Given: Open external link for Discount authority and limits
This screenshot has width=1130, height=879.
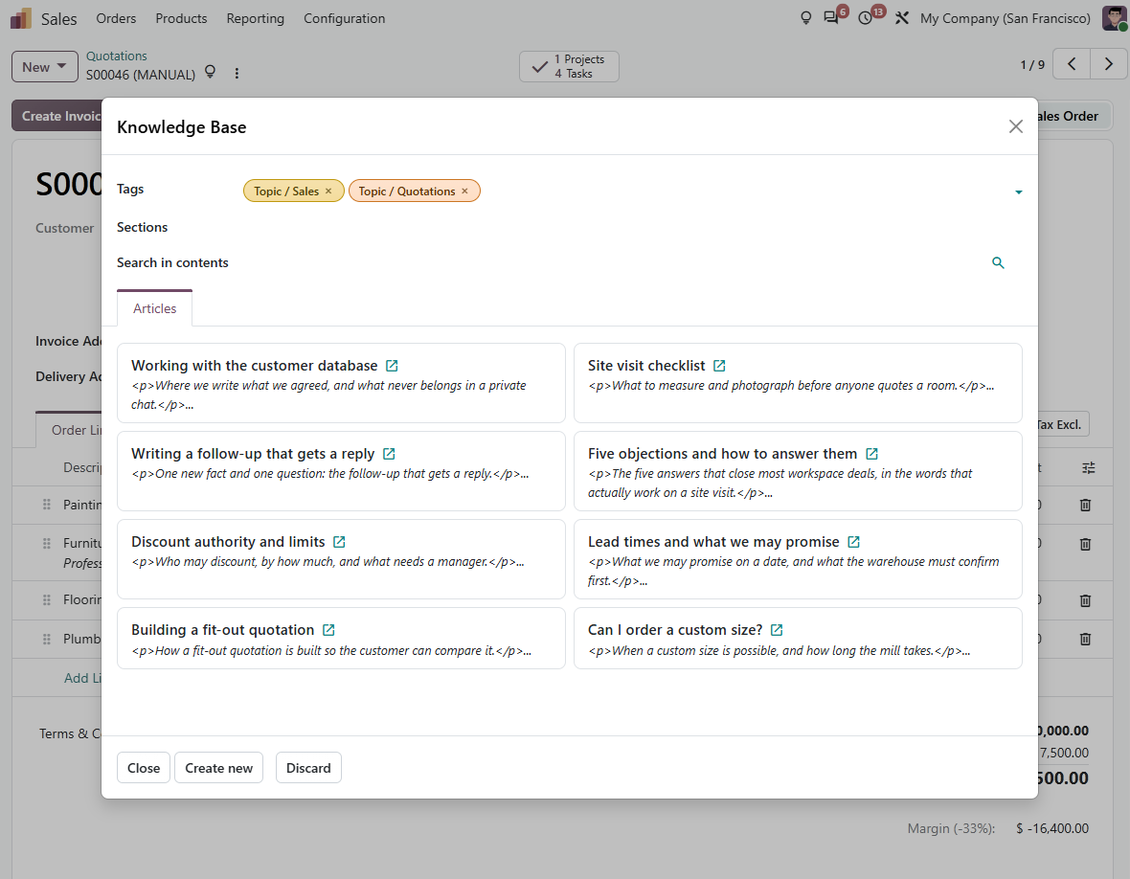Looking at the screenshot, I should 339,542.
